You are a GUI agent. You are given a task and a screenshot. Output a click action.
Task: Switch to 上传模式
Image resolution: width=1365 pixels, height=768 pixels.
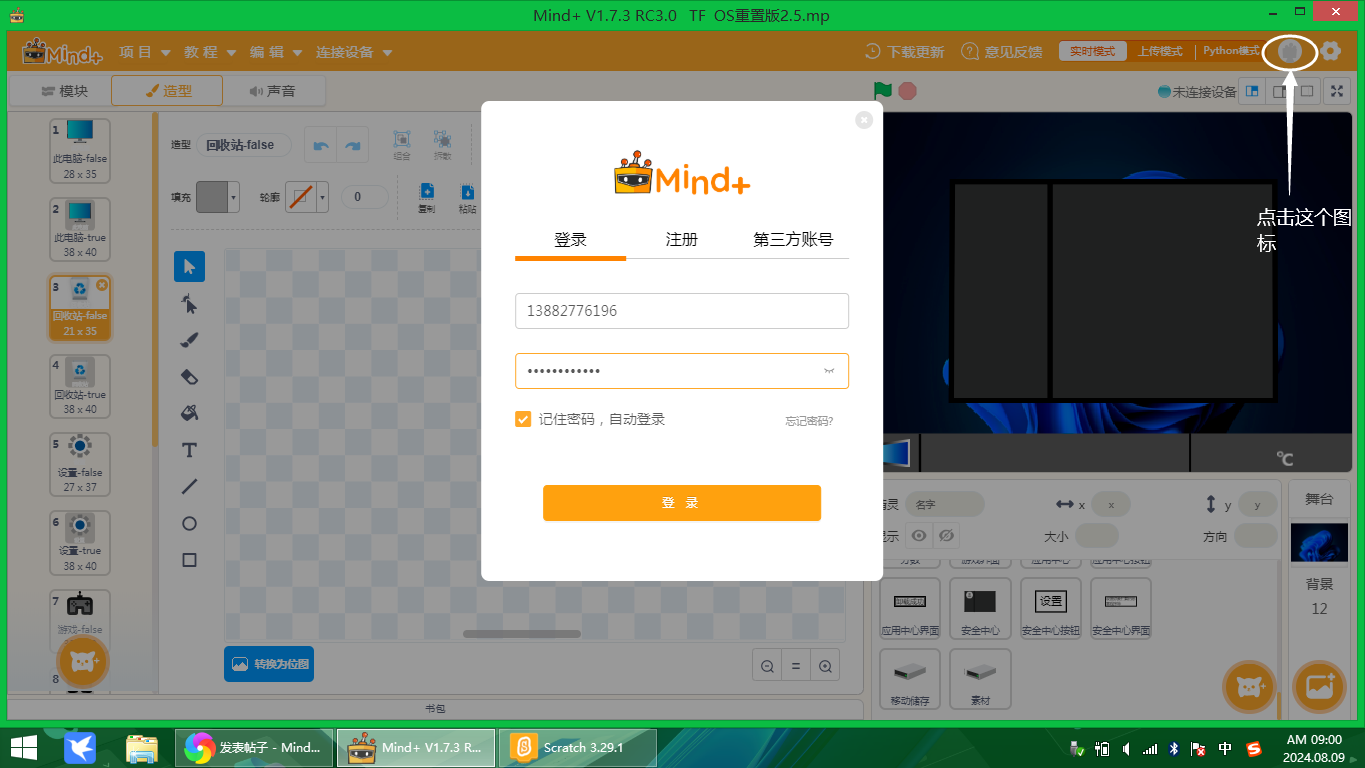pos(1160,51)
